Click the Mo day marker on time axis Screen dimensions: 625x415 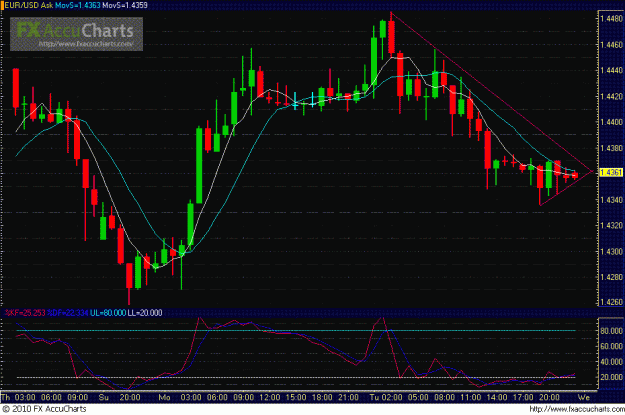[164, 397]
